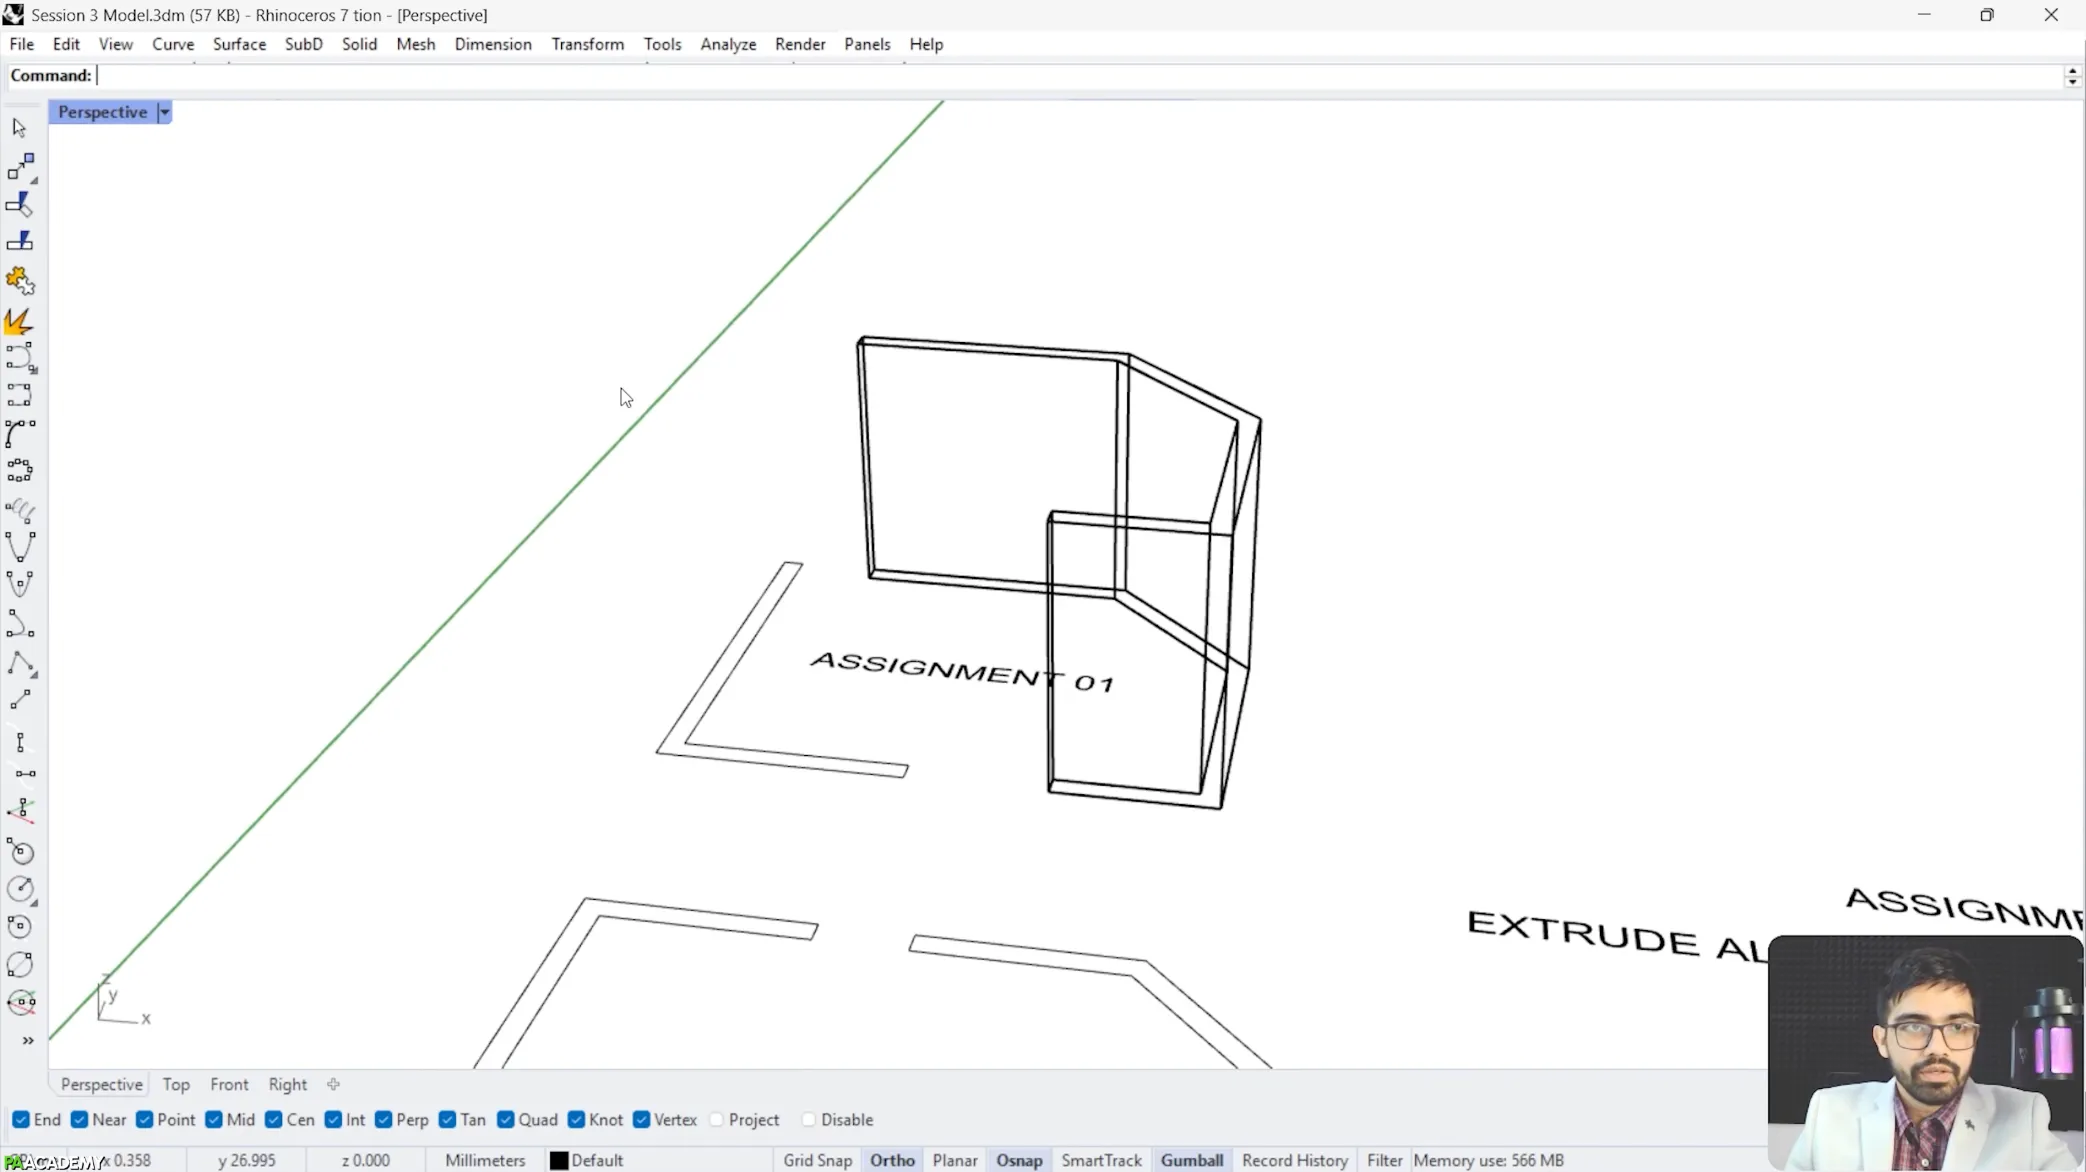Expand more tools with double chevron
The image size is (2086, 1172).
[28, 1041]
